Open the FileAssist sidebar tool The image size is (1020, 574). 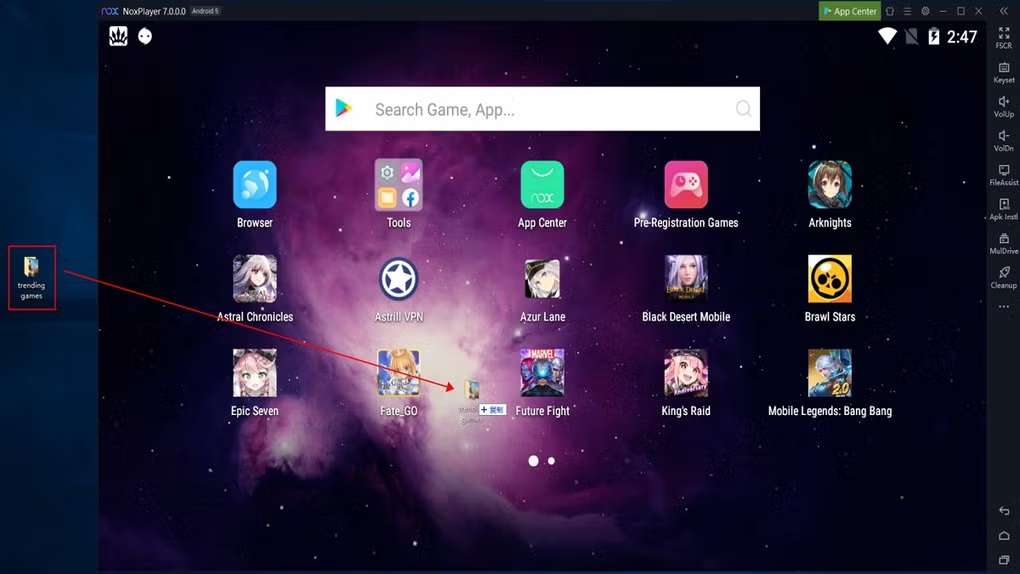1003,175
